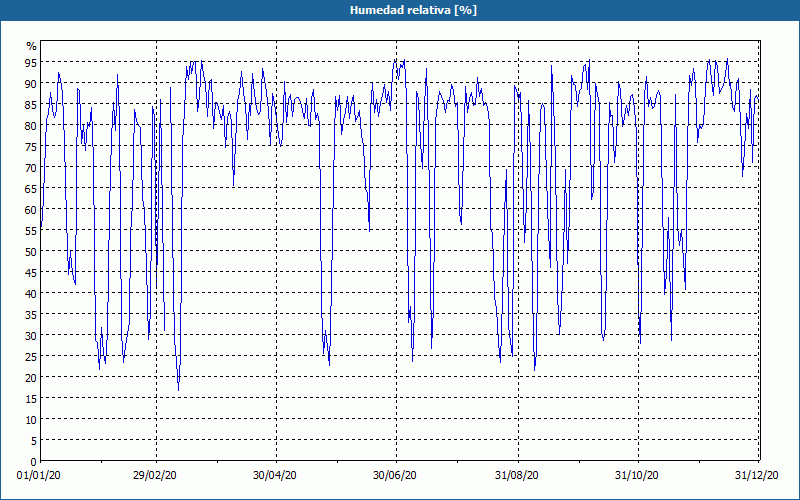Click the 95 value on the Y axis
Image resolution: width=800 pixels, height=500 pixels.
tap(31, 63)
